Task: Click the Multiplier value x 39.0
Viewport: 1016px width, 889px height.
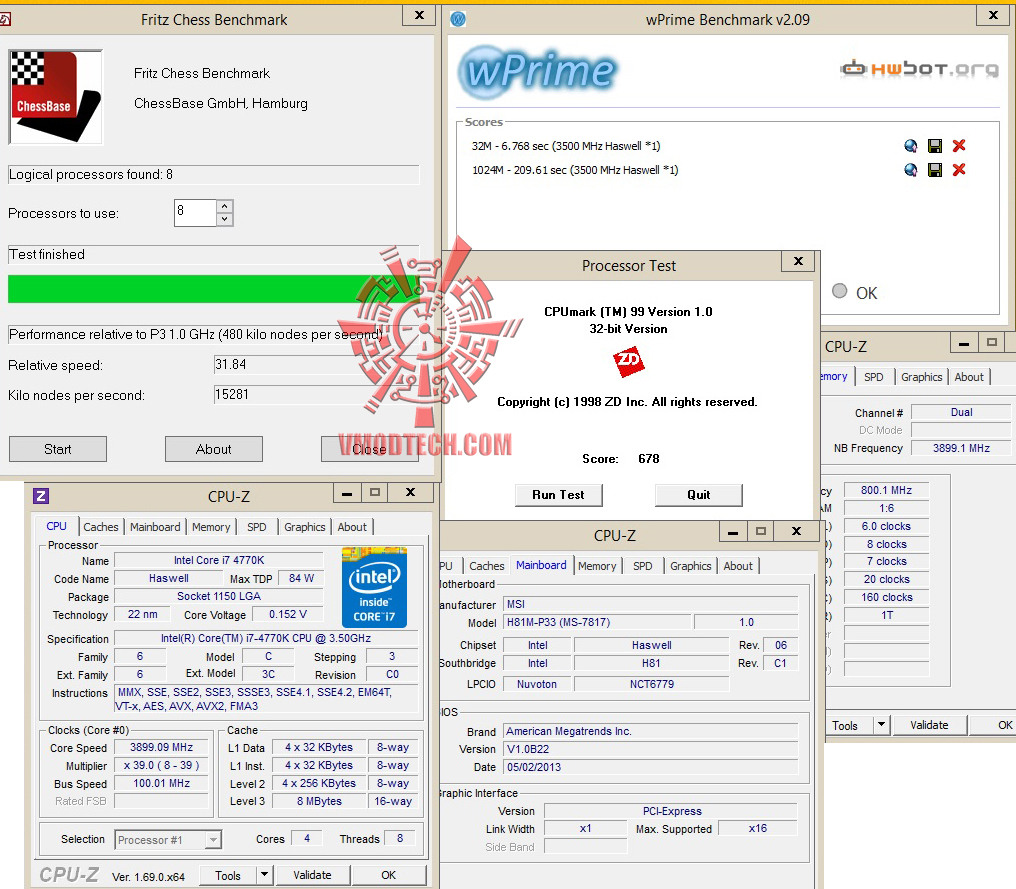Action: pyautogui.click(x=161, y=765)
